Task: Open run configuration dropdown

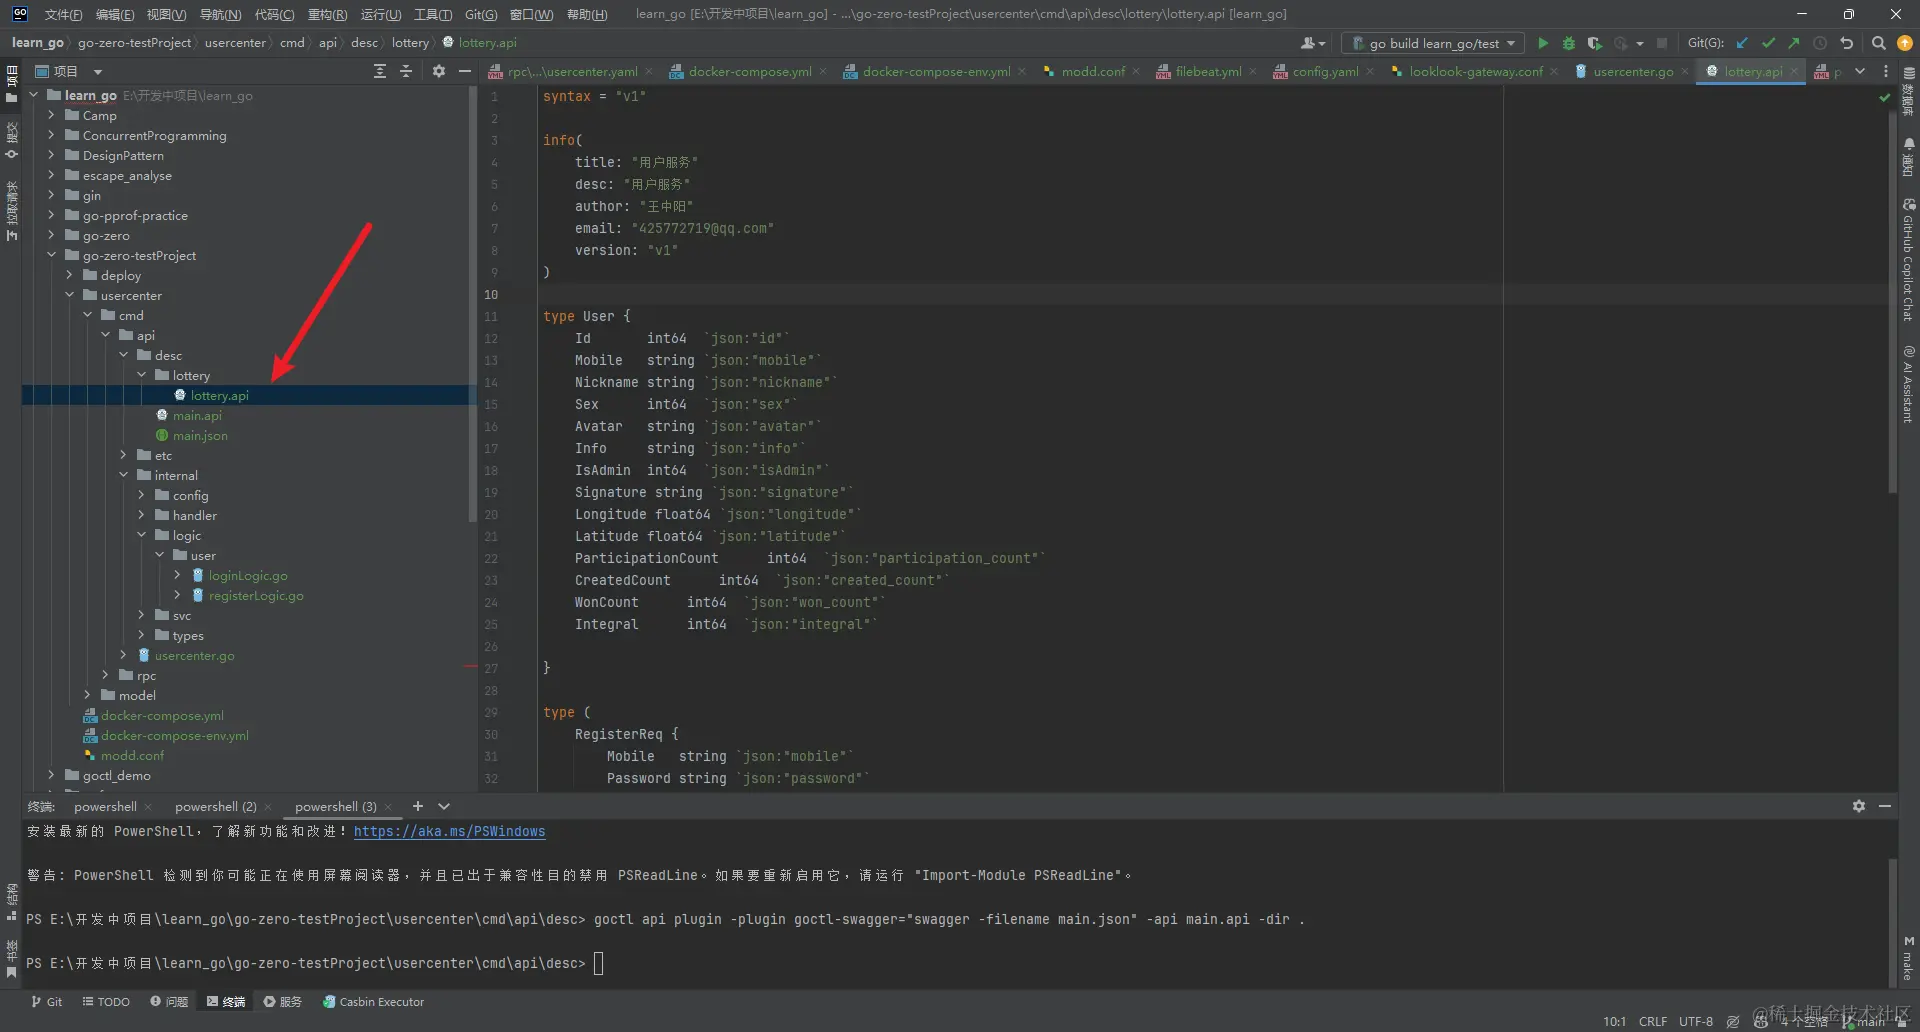Action: [x=1434, y=43]
